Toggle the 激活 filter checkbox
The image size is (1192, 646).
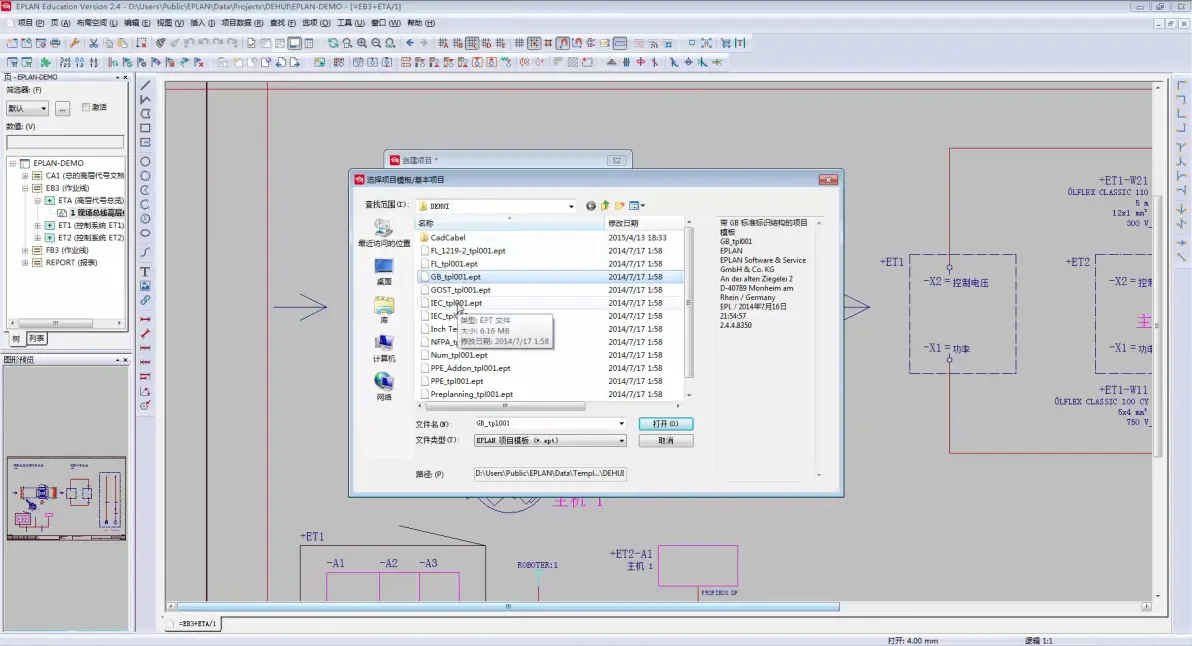[x=86, y=107]
